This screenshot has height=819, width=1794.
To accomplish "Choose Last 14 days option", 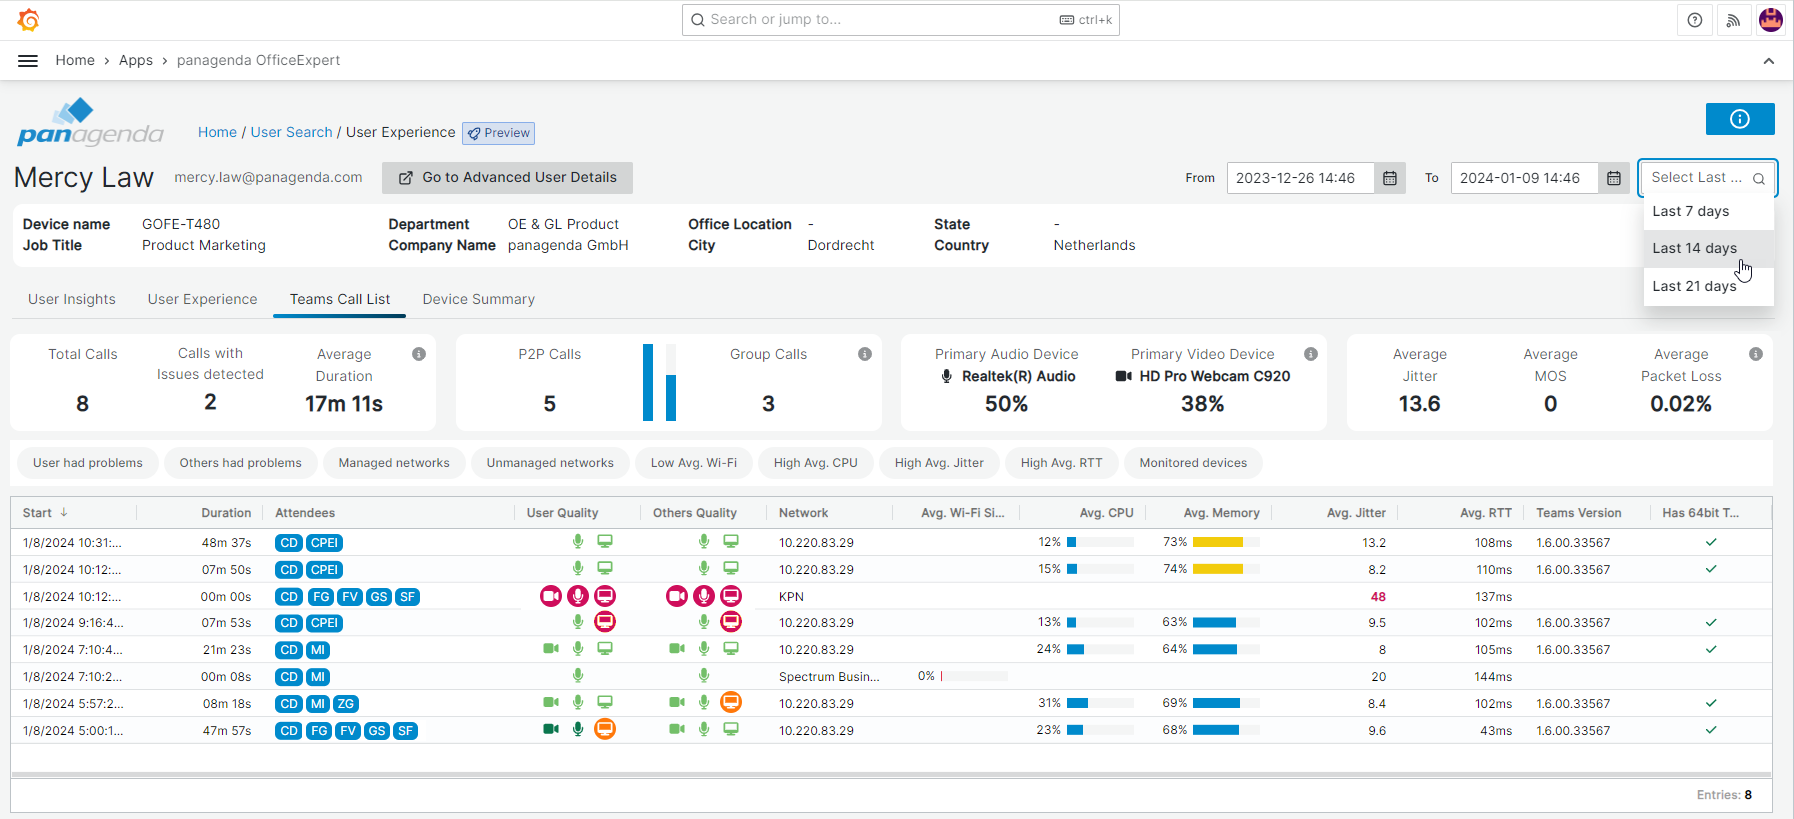I will (1708, 248).
